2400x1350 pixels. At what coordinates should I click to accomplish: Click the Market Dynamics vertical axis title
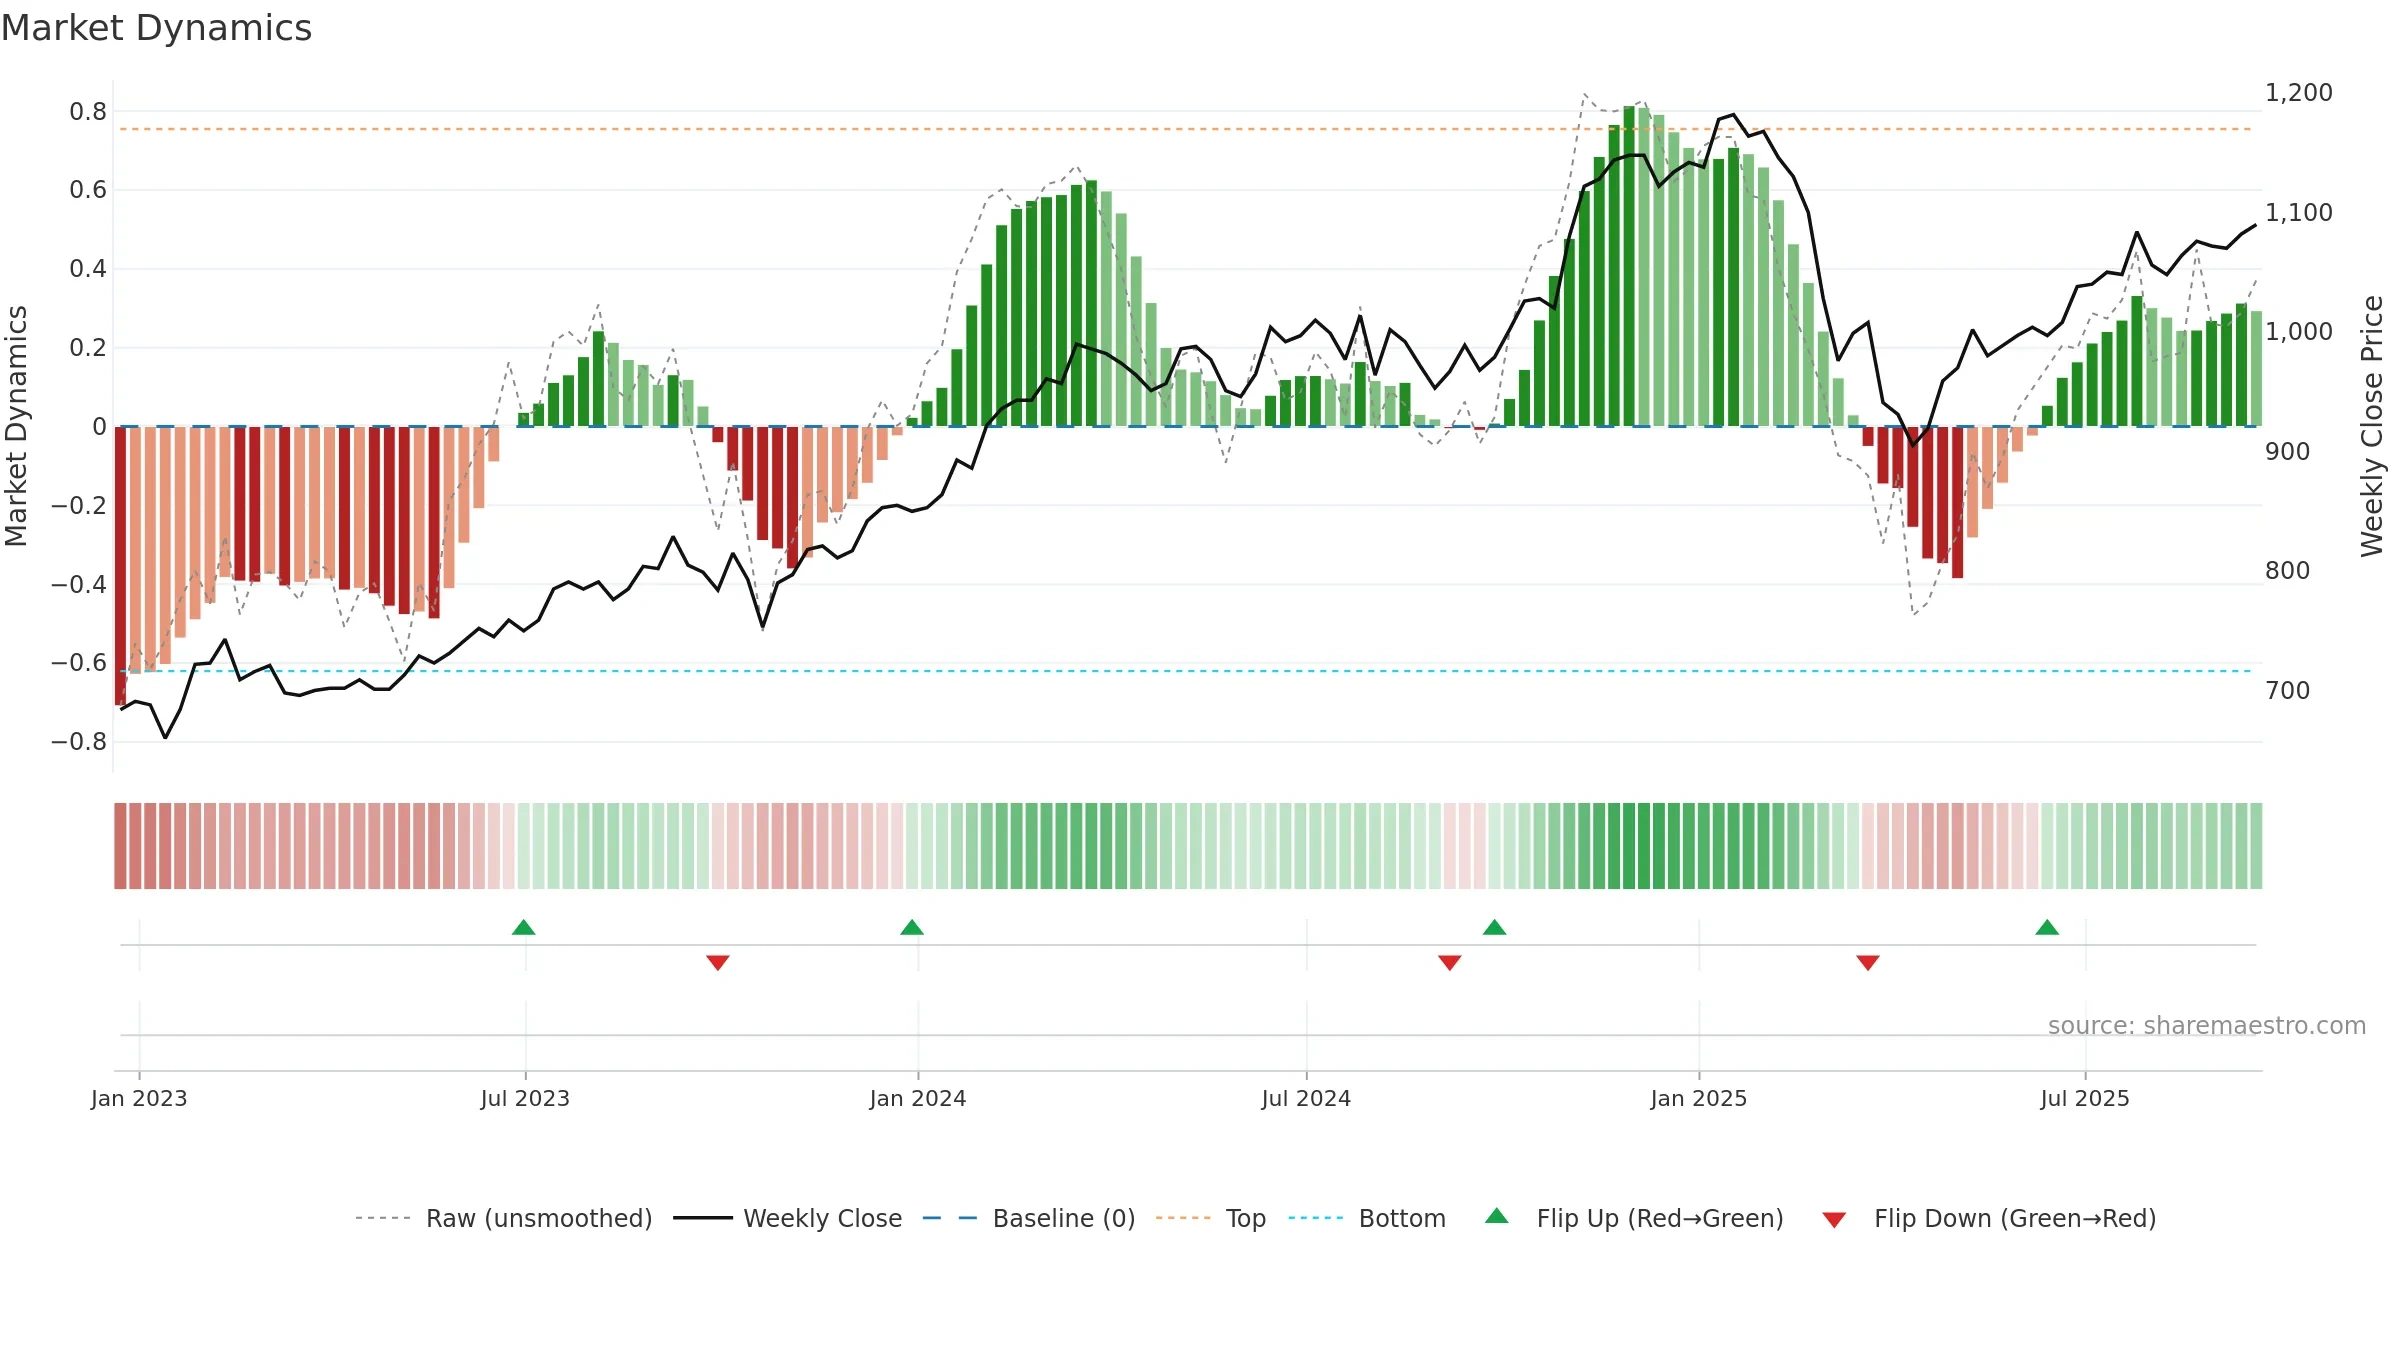click(x=16, y=426)
